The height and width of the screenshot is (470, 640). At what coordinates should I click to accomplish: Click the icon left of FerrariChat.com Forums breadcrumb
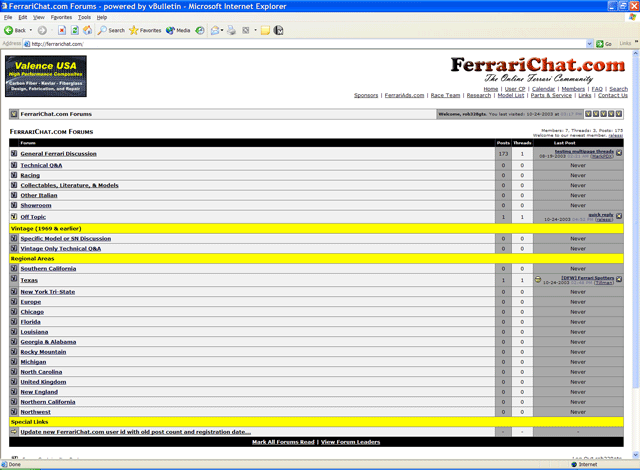pos(14,114)
